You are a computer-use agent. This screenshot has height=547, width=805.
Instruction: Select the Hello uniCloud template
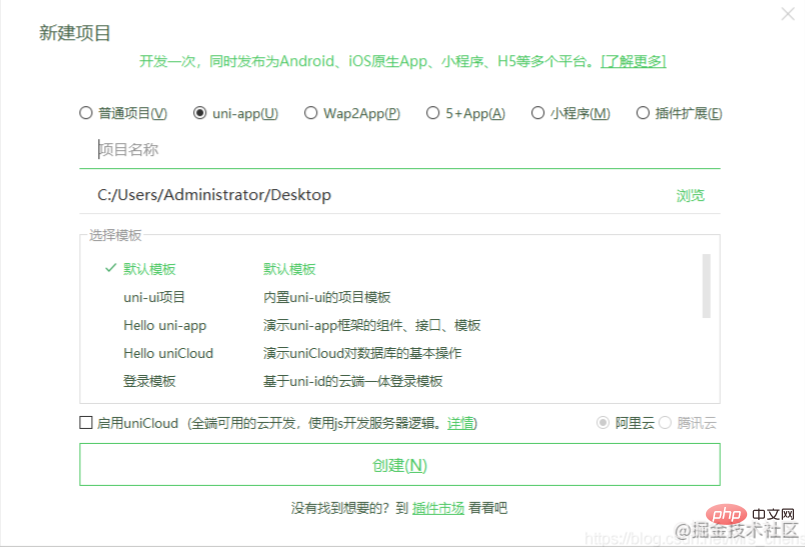coord(168,353)
